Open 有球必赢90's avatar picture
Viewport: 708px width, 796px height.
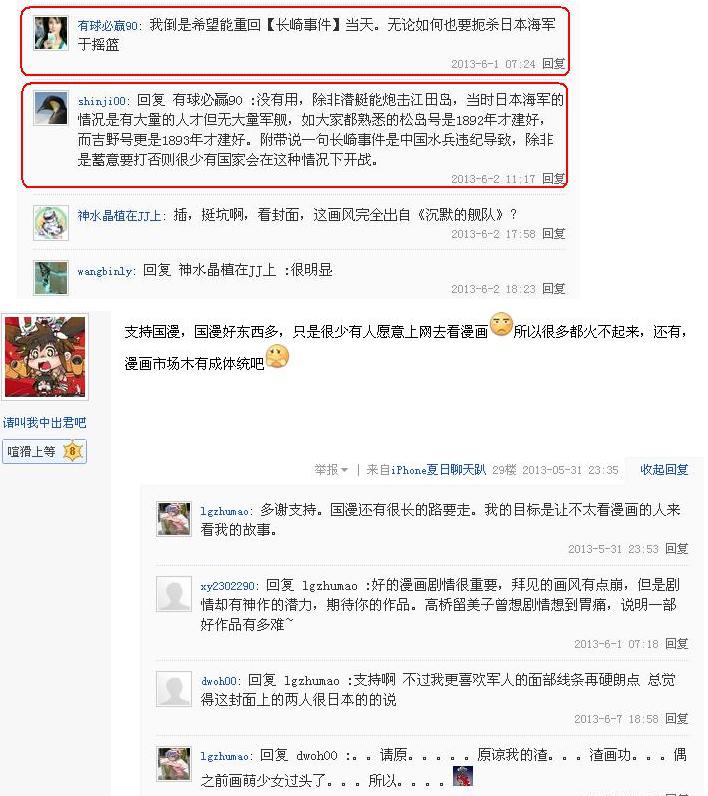tap(51, 33)
